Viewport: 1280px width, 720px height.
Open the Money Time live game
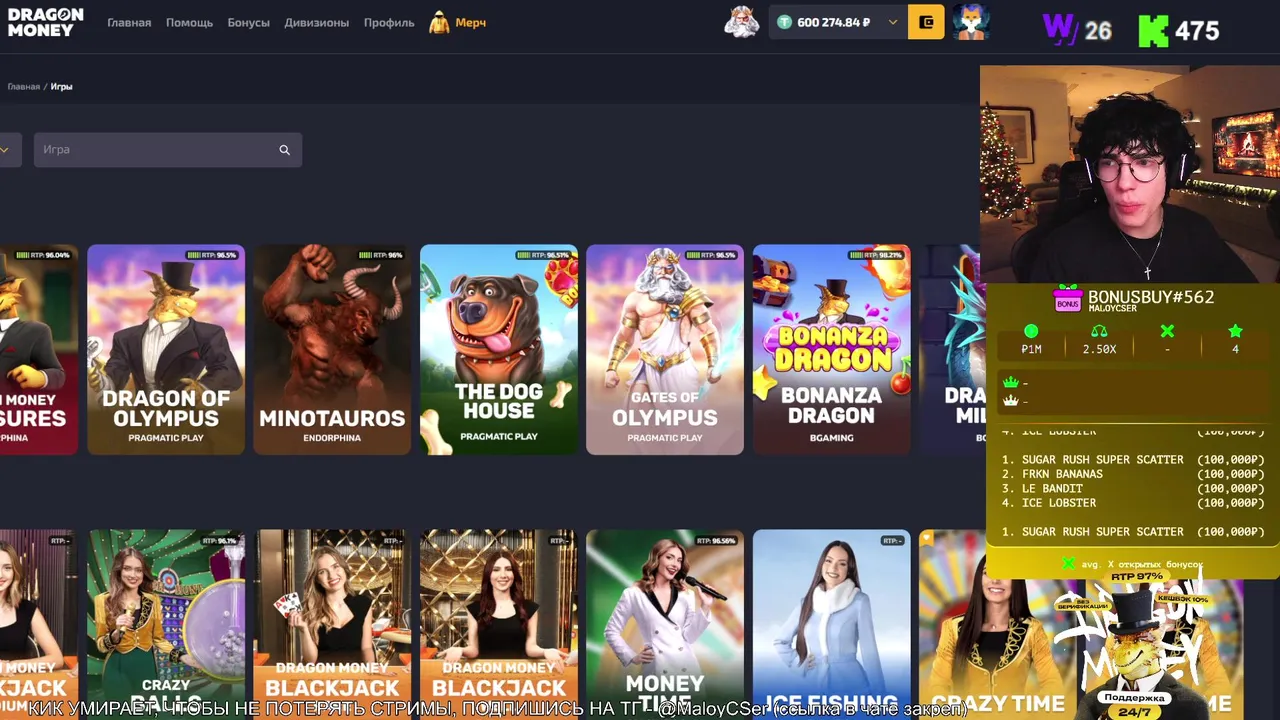pos(665,625)
